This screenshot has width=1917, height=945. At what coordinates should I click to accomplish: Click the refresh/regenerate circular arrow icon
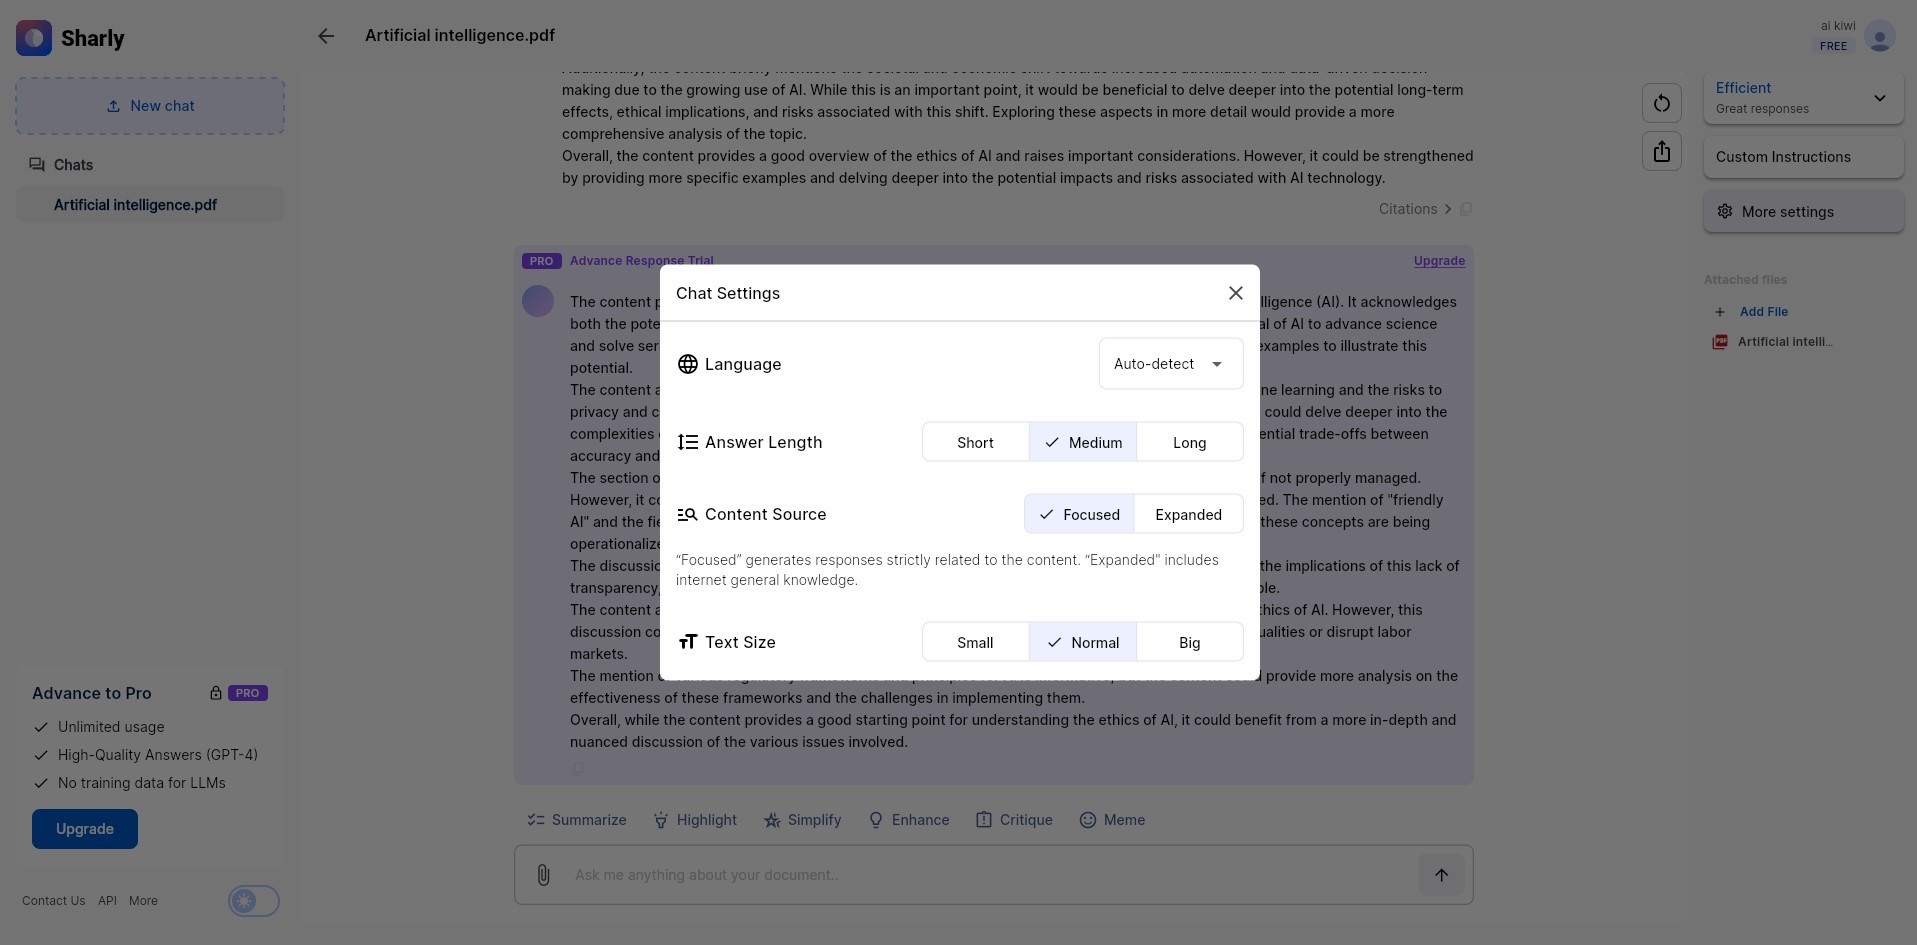1661,103
